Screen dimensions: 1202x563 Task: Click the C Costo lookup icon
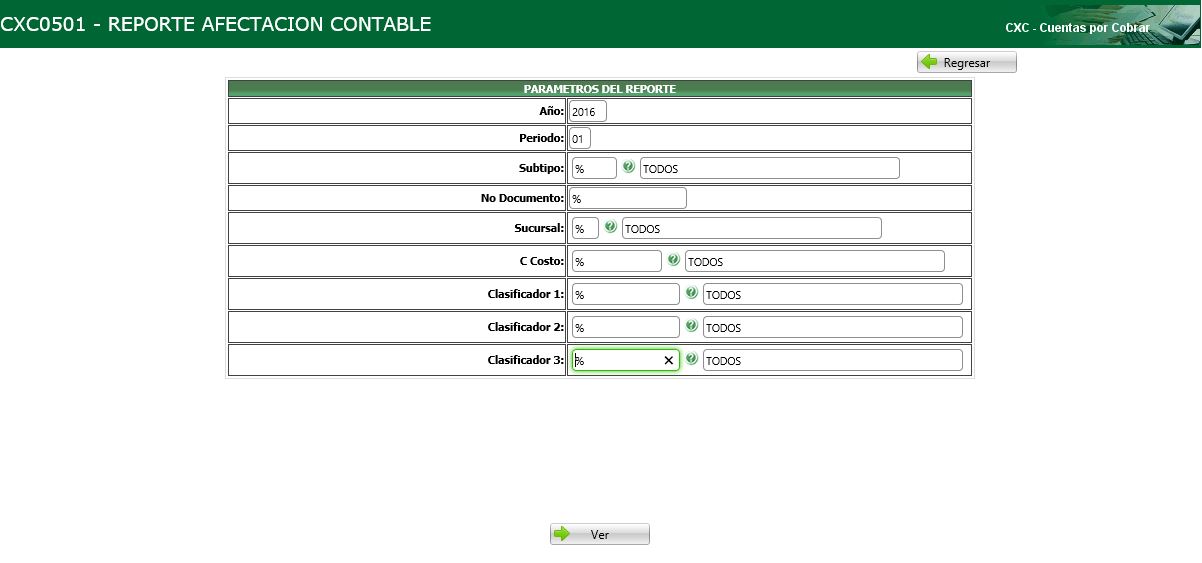(x=674, y=261)
